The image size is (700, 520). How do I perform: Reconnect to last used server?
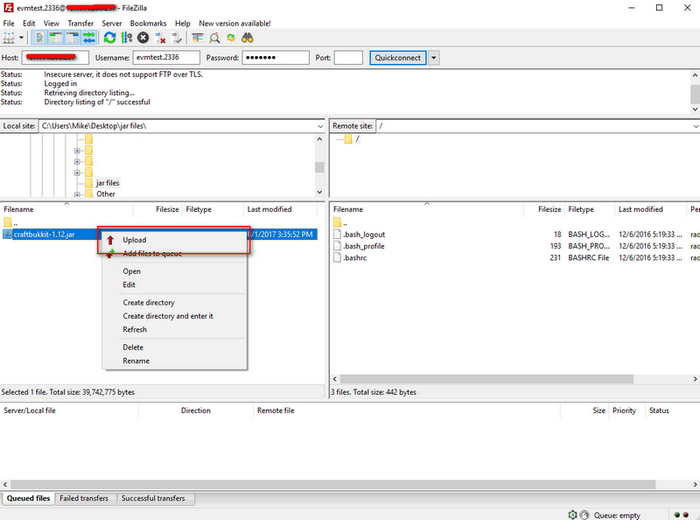point(177,38)
